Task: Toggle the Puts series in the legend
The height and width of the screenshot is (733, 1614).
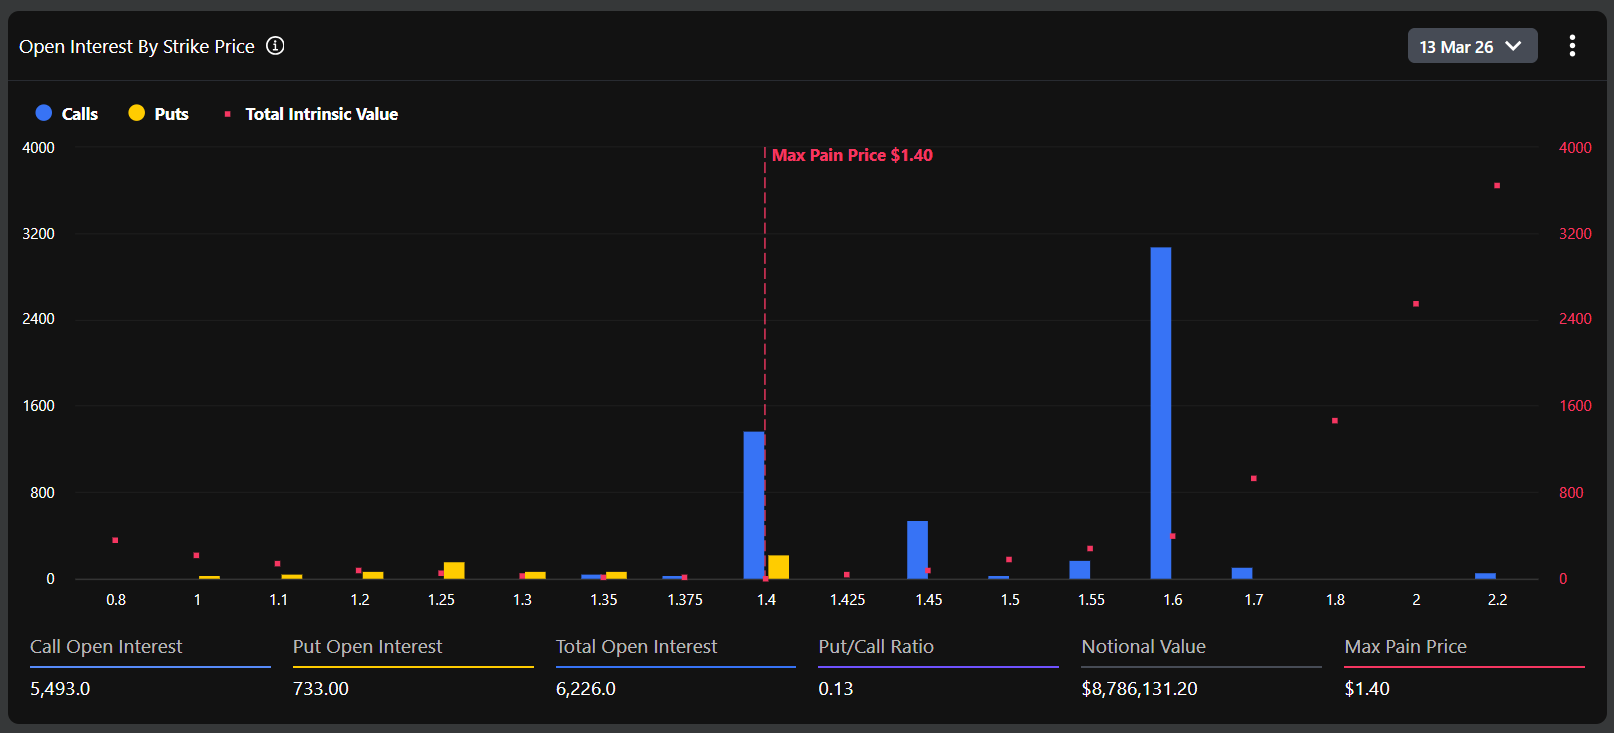Action: pyautogui.click(x=159, y=114)
